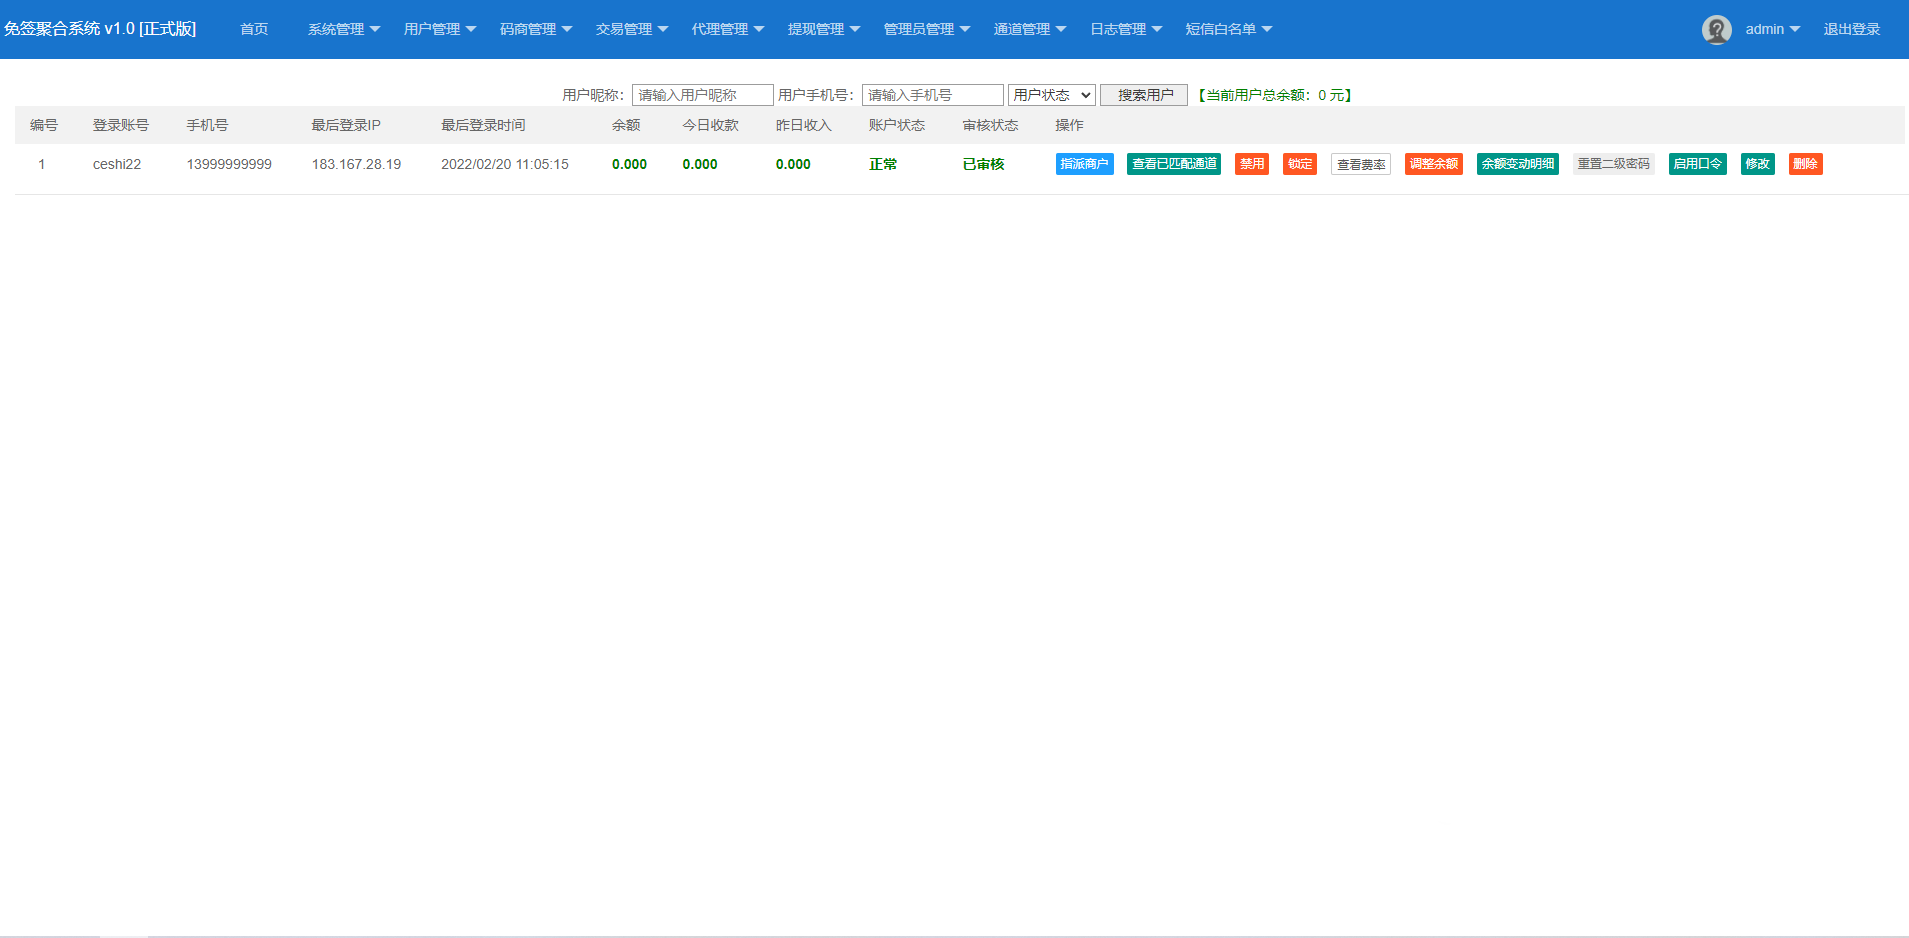Click the 余额 column header

tap(626, 125)
